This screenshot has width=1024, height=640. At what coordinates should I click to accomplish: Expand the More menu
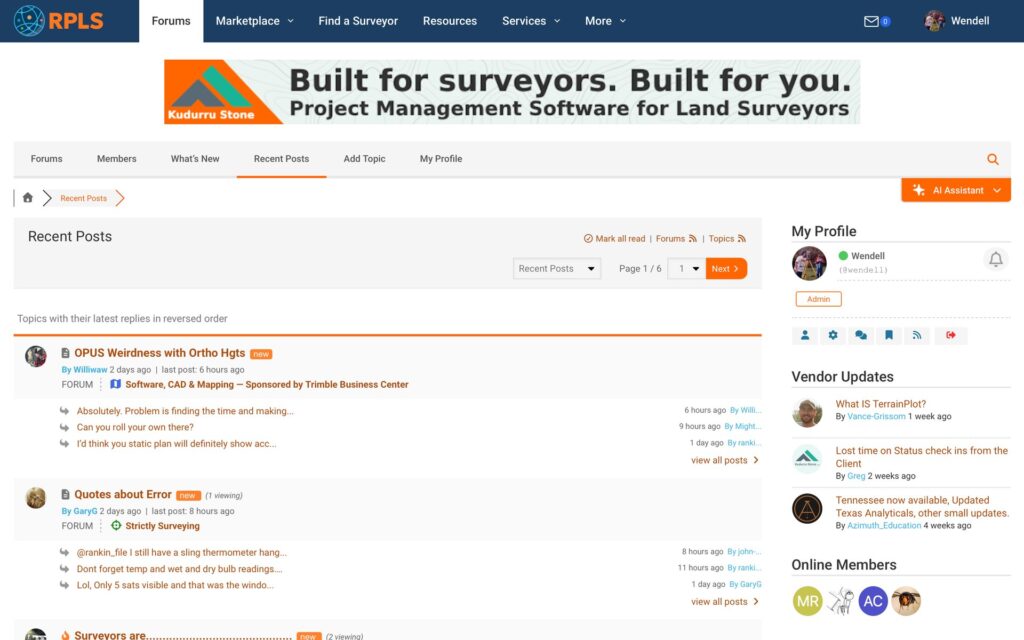click(x=605, y=21)
